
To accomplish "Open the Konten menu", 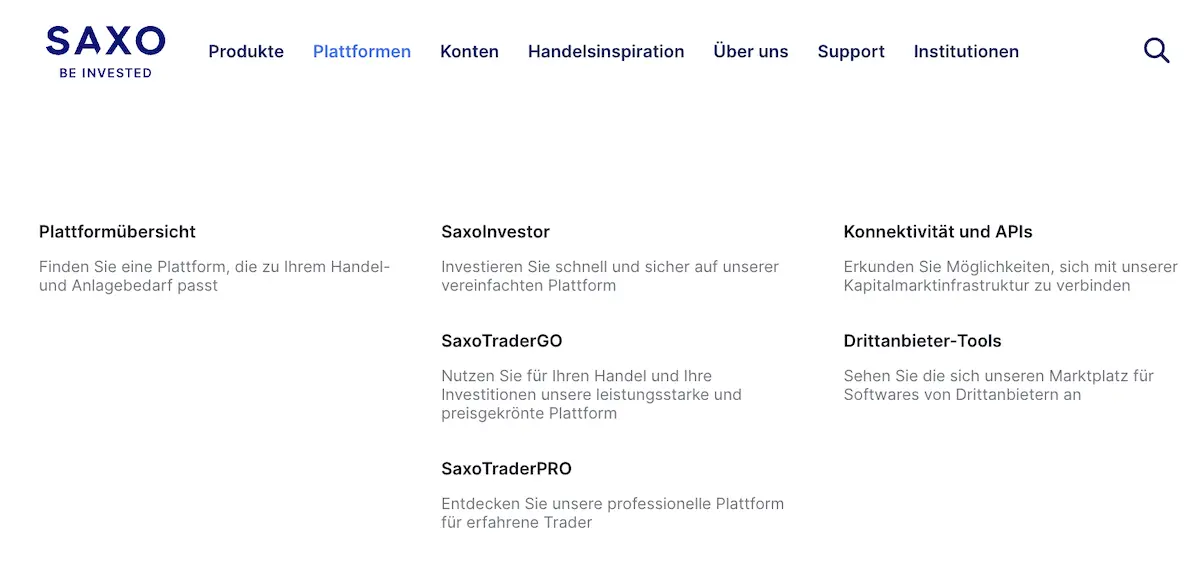I will [469, 51].
